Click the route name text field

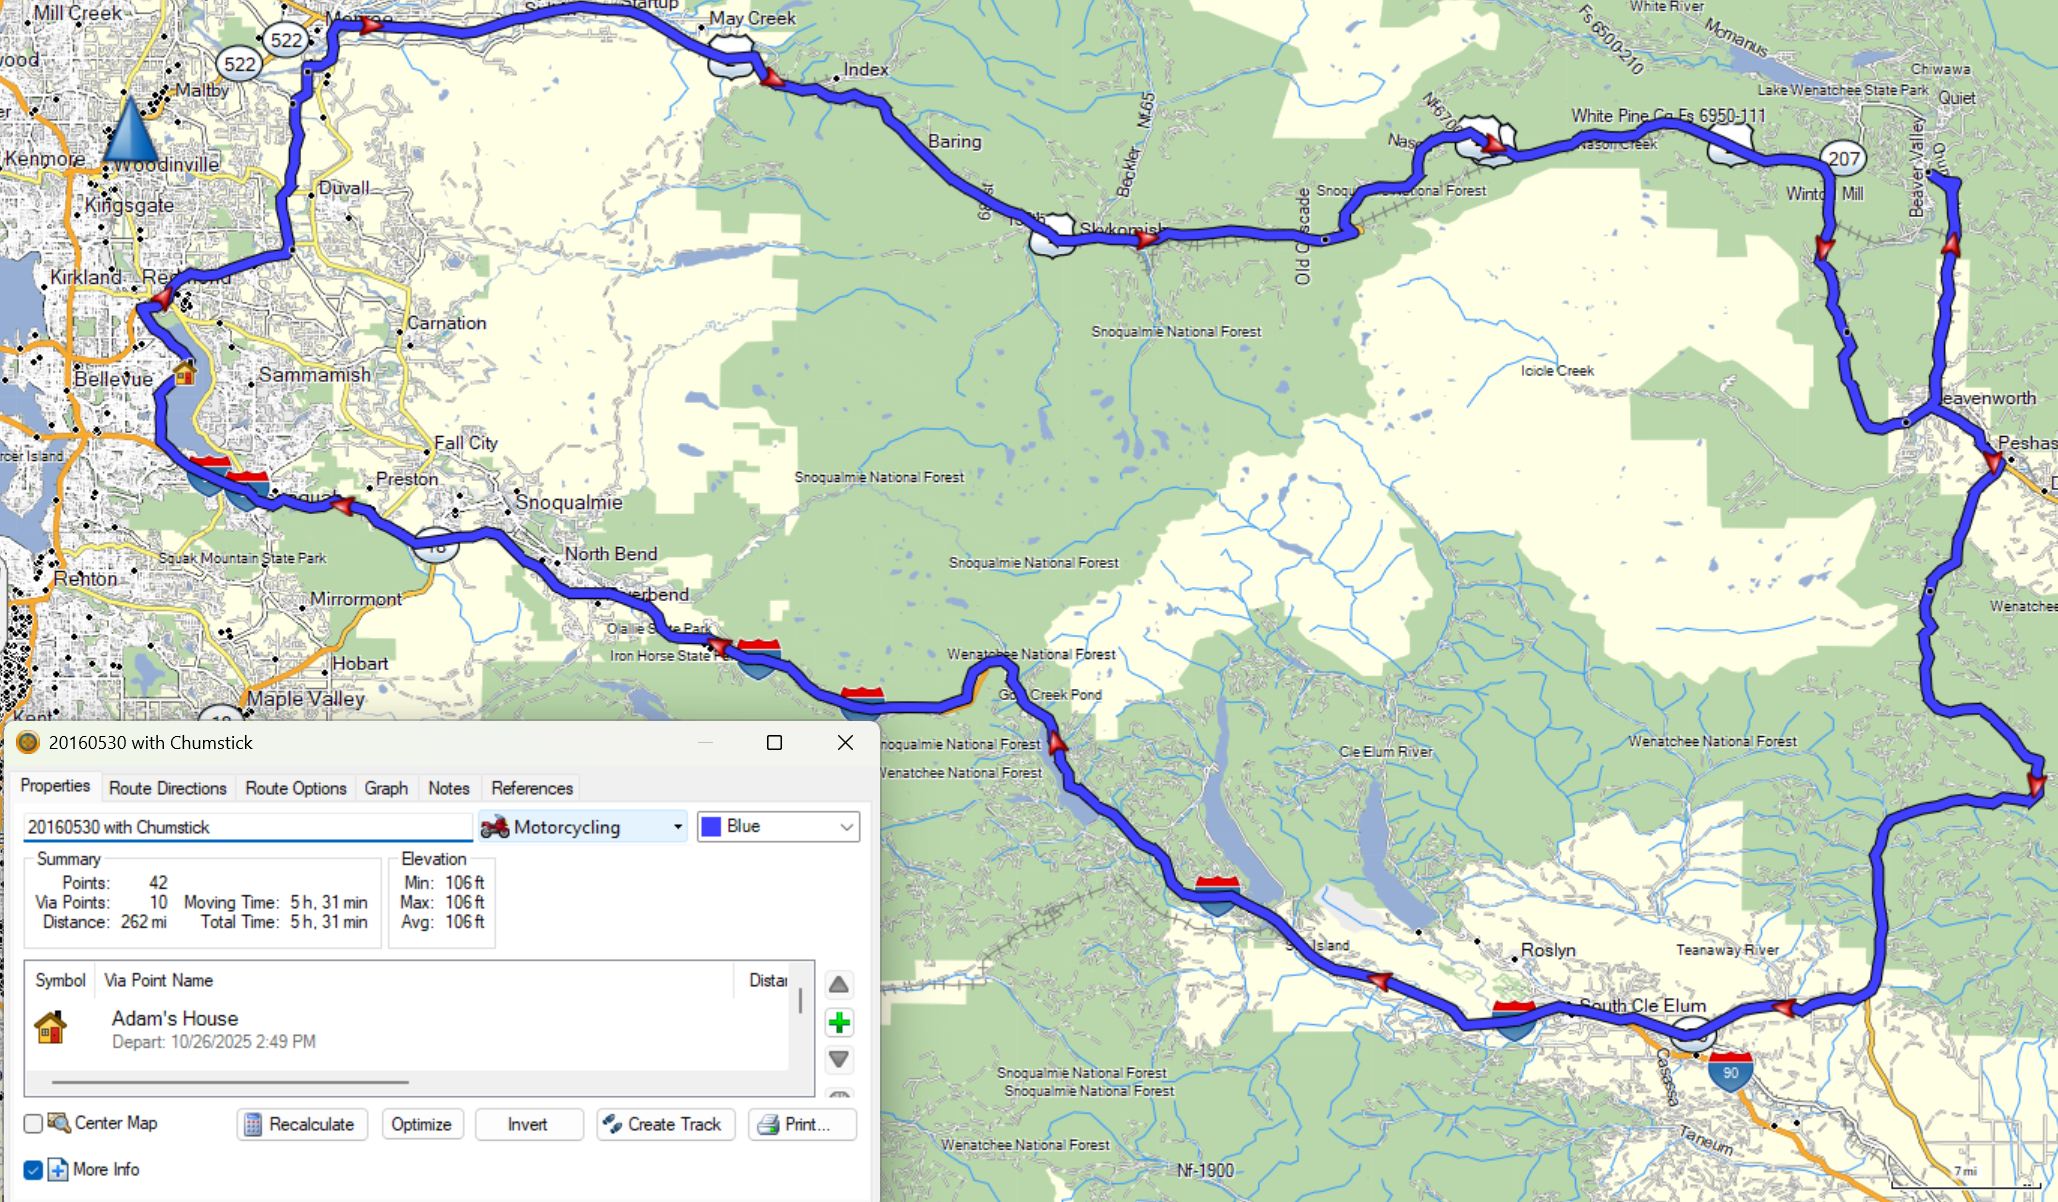(247, 827)
